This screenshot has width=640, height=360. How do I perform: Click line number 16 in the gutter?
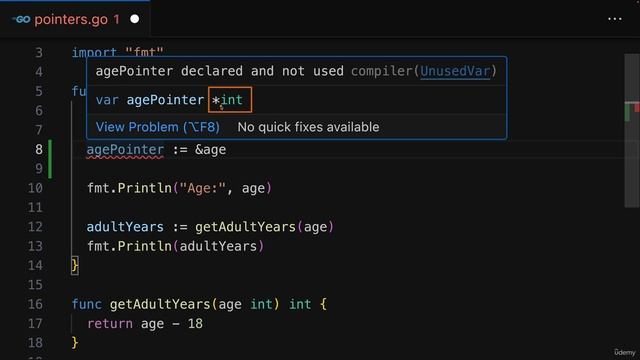coord(35,304)
